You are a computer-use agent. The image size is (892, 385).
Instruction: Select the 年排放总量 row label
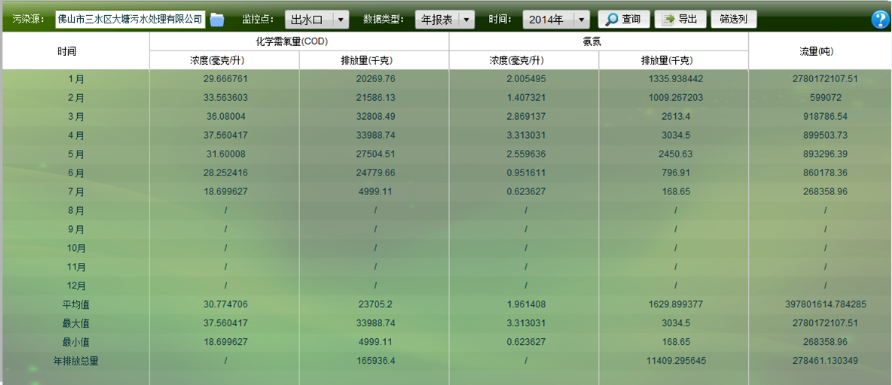tap(76, 361)
